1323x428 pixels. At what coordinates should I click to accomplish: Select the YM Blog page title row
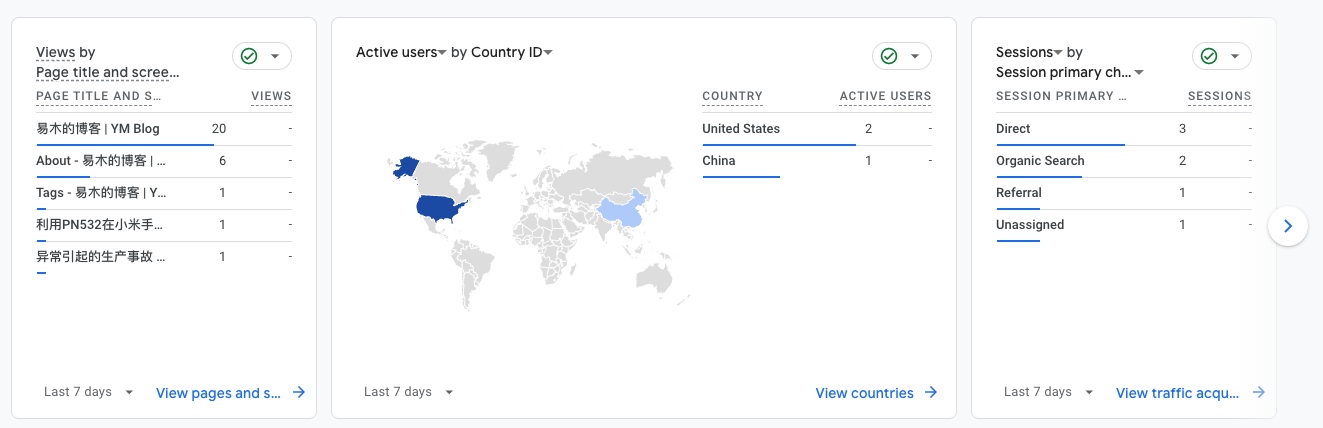point(164,129)
